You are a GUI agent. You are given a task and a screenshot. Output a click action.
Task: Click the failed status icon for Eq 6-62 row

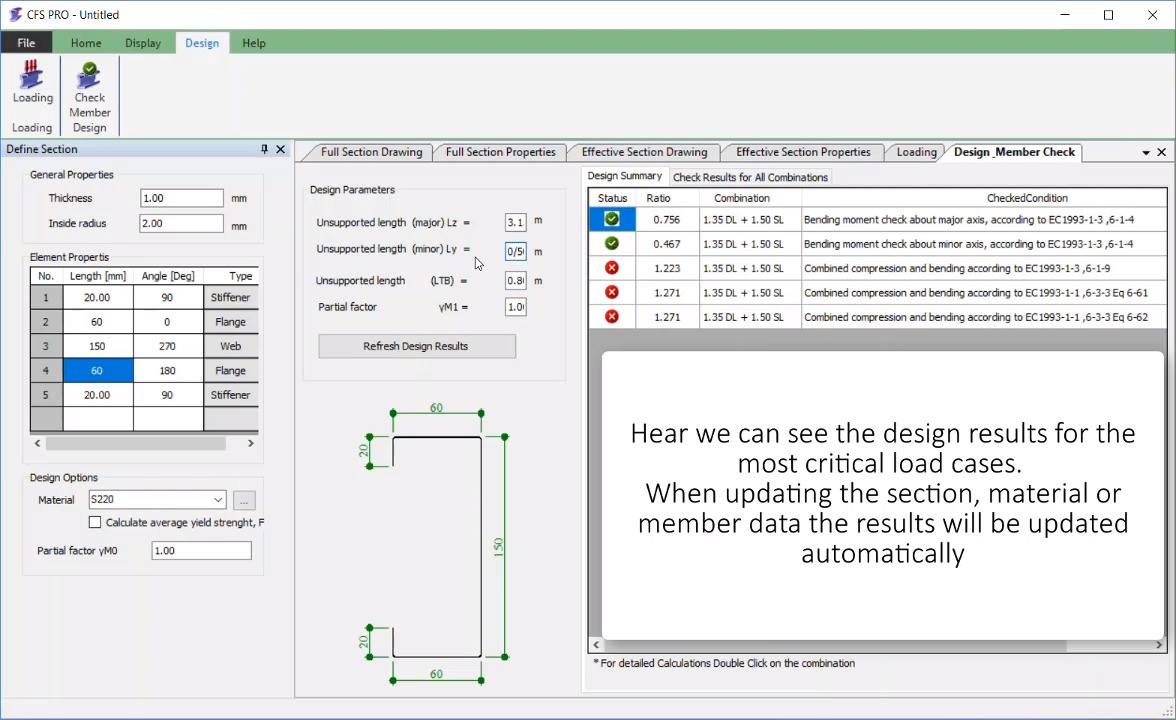(x=612, y=316)
